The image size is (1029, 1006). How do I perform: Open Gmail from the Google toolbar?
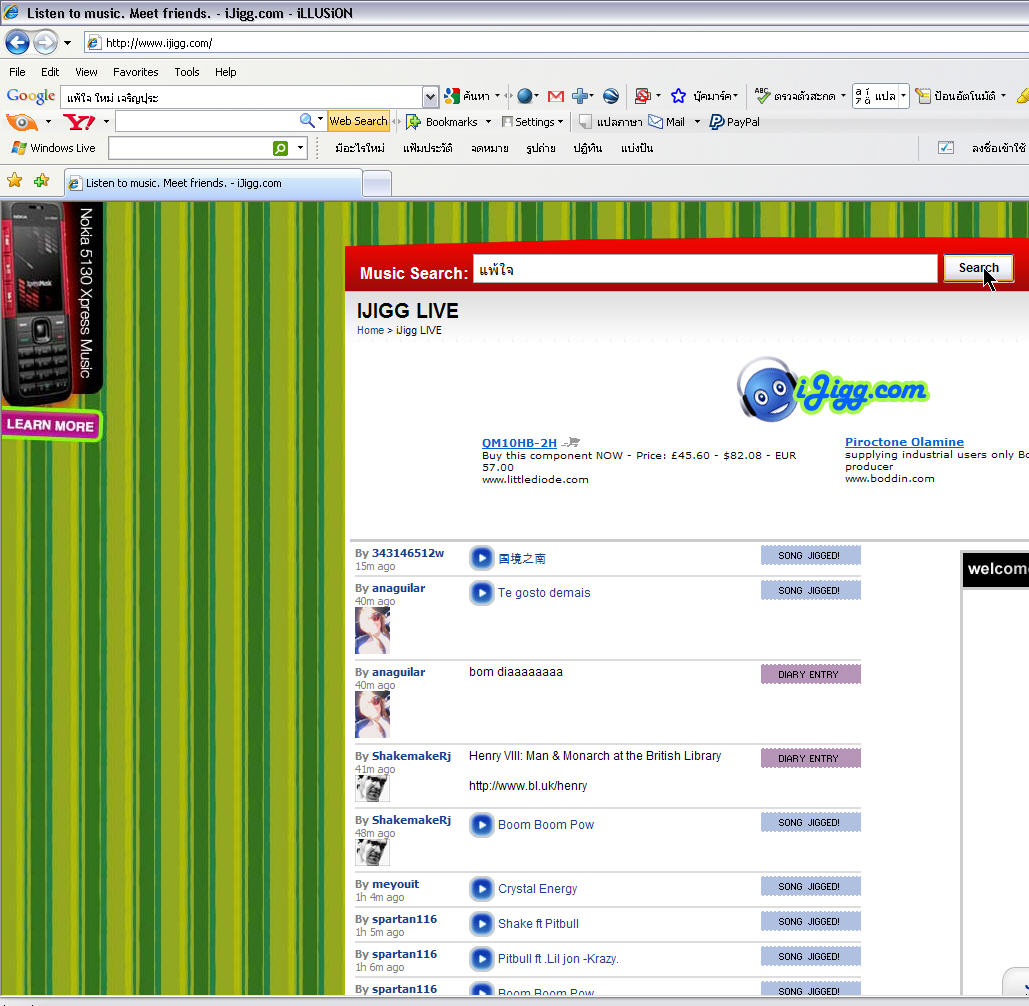[x=556, y=96]
